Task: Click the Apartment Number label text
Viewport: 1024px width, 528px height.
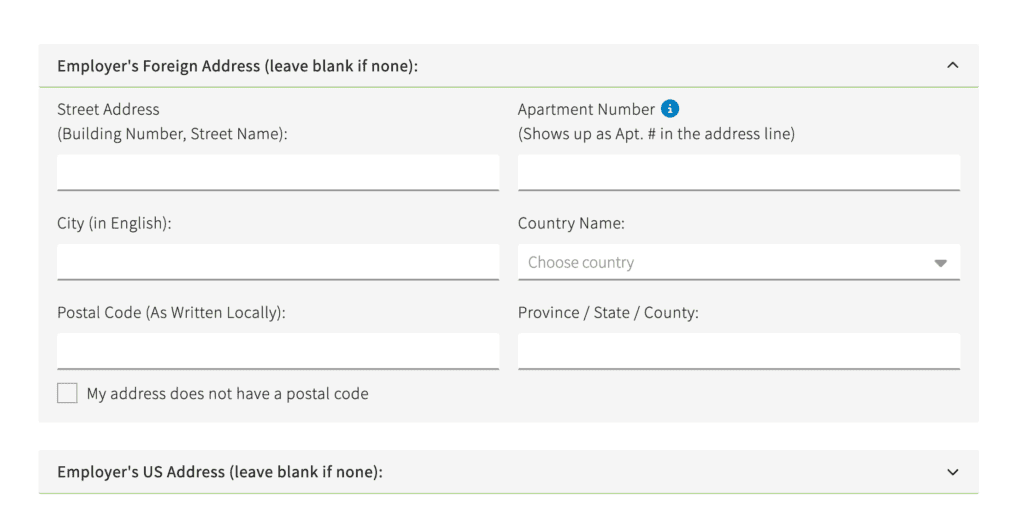Action: (x=586, y=109)
